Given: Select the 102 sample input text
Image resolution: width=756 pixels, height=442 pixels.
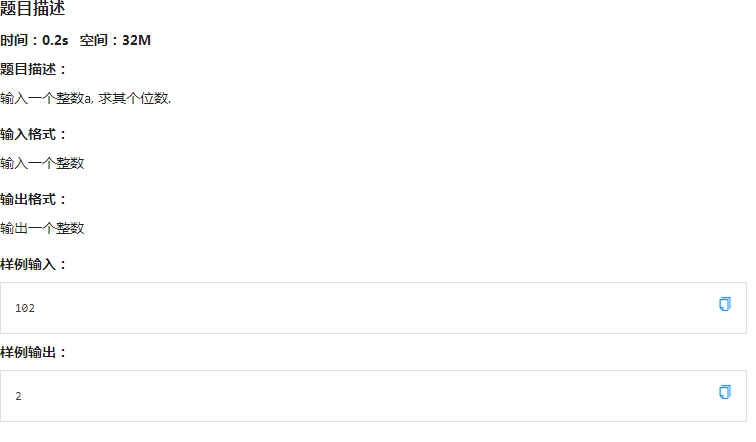Looking at the screenshot, I should pyautogui.click(x=25, y=308).
